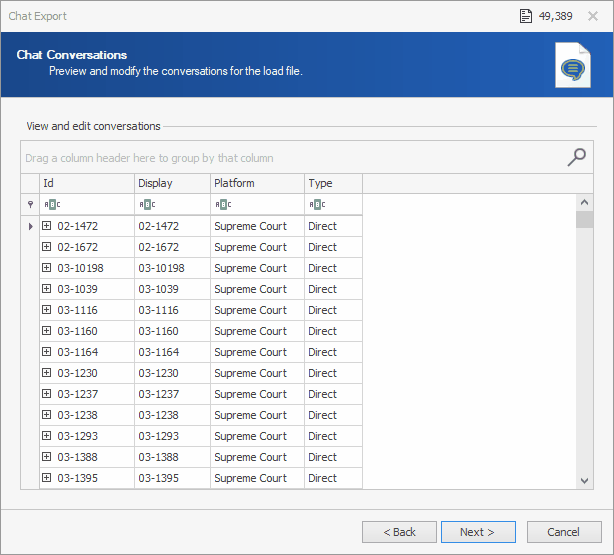Expand conversation 02-1672
Viewport: 614px width, 555px height.
click(x=47, y=247)
